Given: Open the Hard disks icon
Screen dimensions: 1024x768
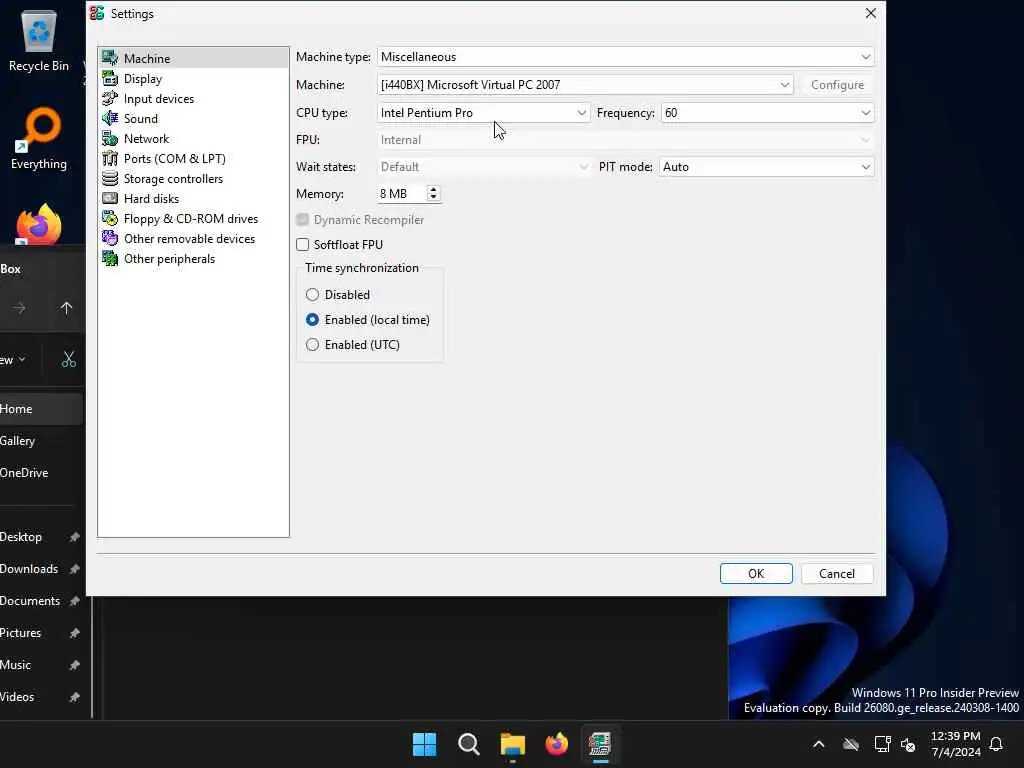Looking at the screenshot, I should coord(110,199).
